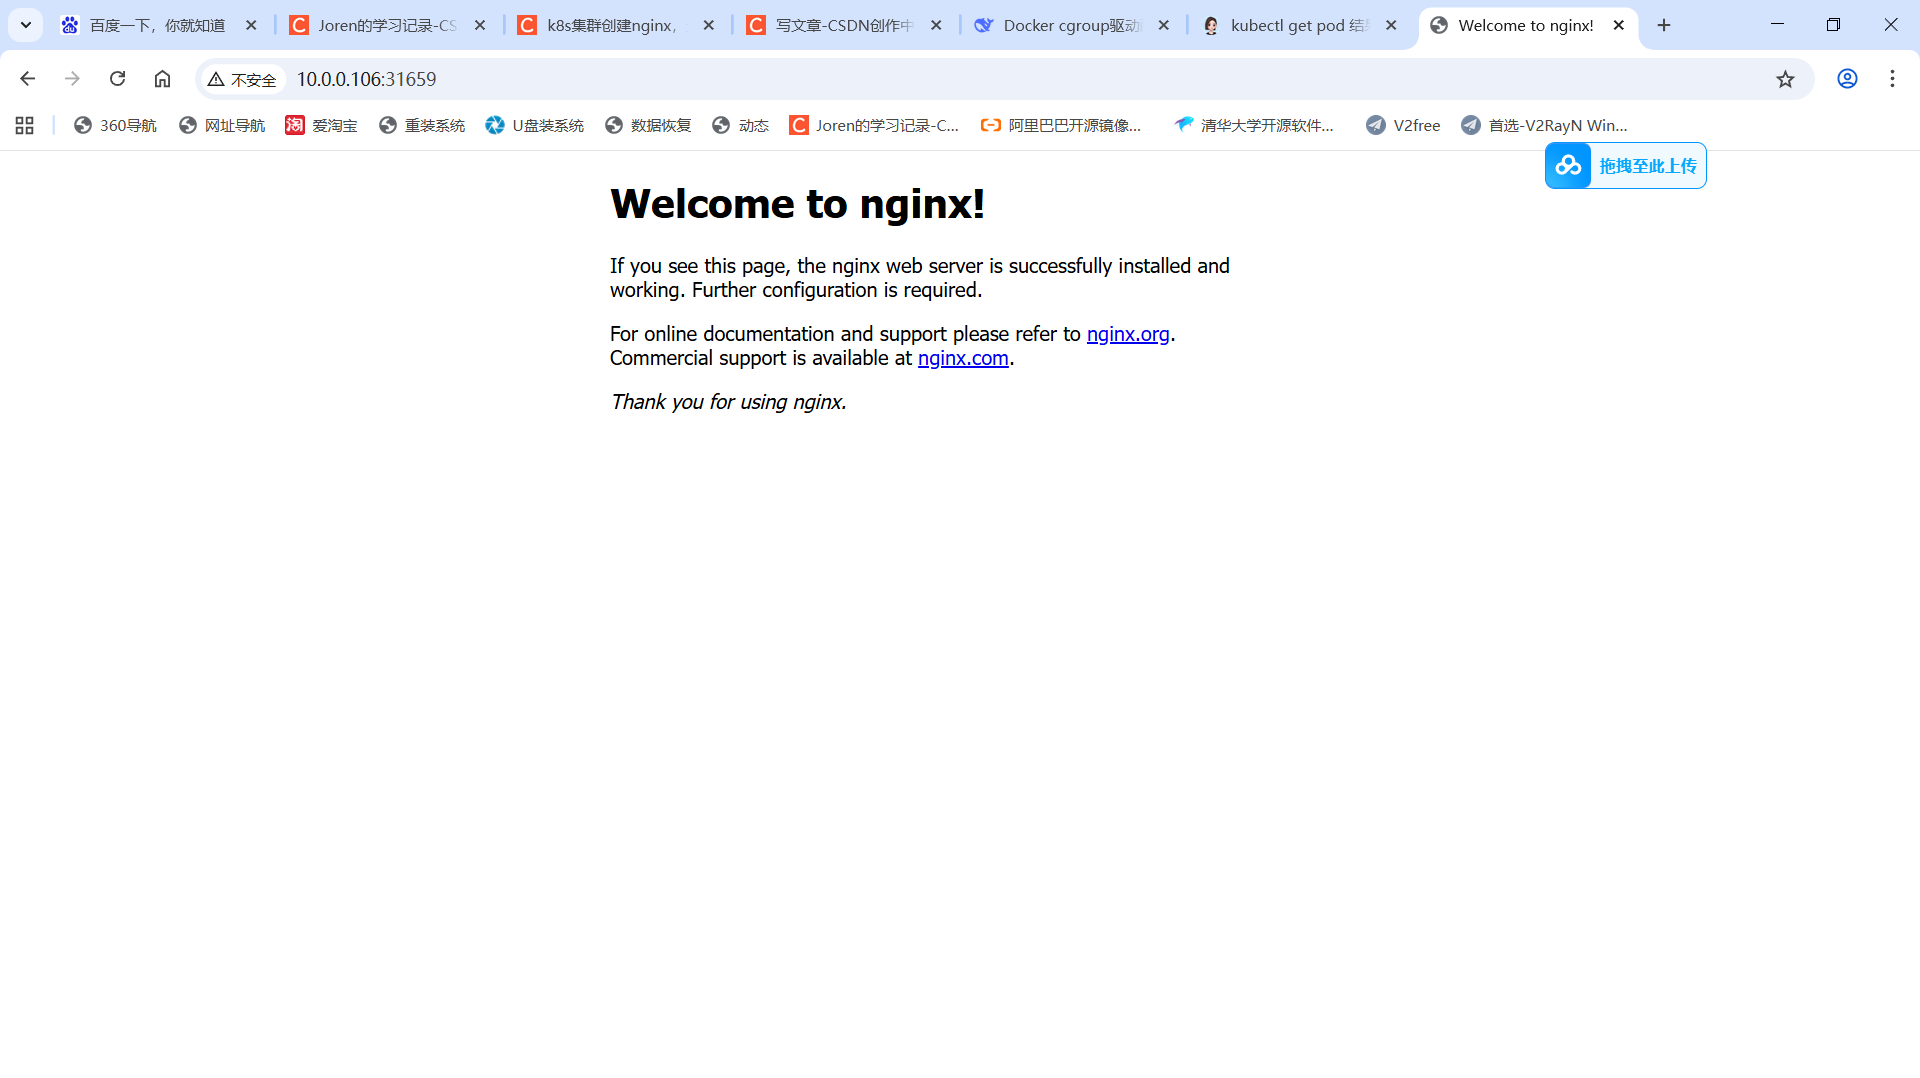Open the tab search dropdown arrow
The height and width of the screenshot is (1078, 1920).
[26, 25]
